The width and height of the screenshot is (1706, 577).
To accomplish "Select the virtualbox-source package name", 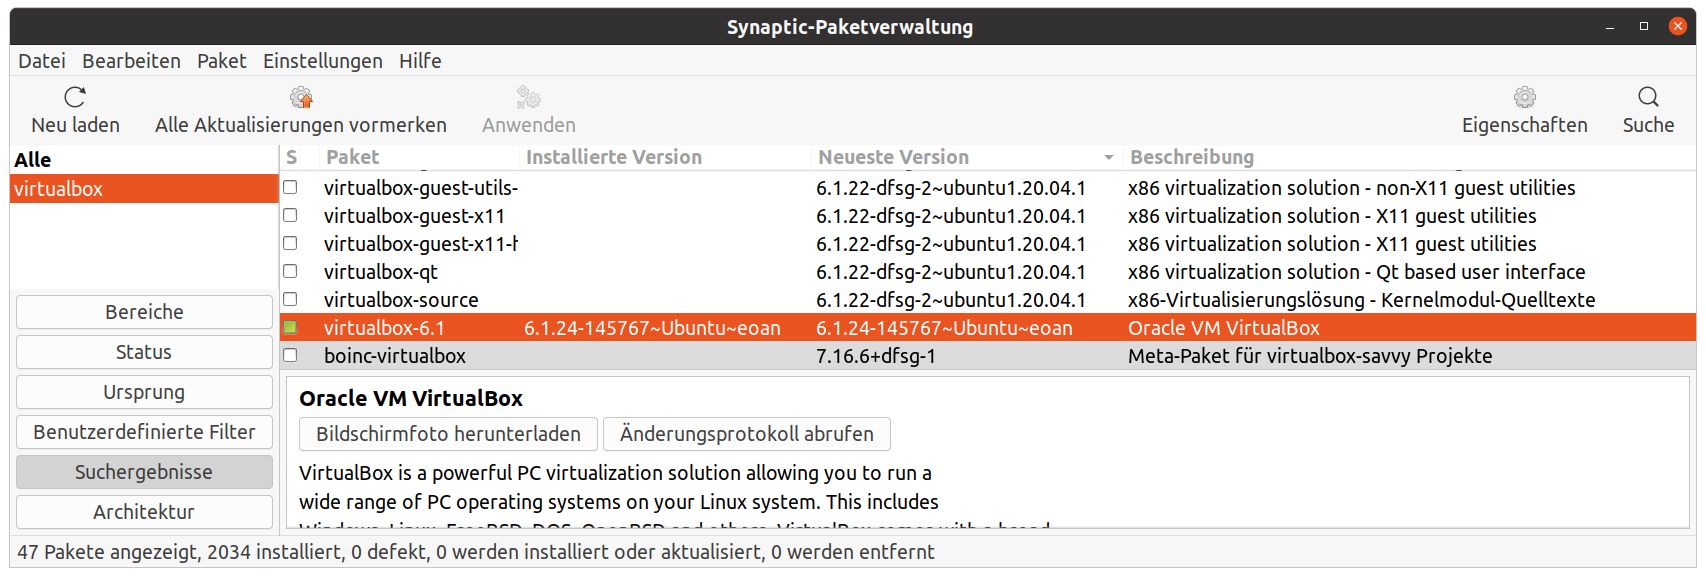I will coord(401,300).
